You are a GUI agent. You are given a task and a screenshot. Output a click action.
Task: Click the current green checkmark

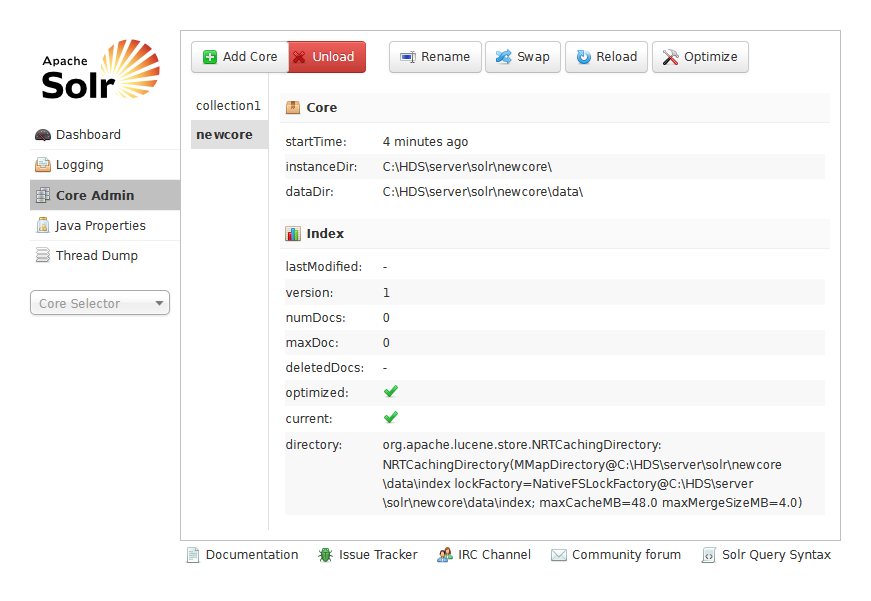(x=391, y=418)
